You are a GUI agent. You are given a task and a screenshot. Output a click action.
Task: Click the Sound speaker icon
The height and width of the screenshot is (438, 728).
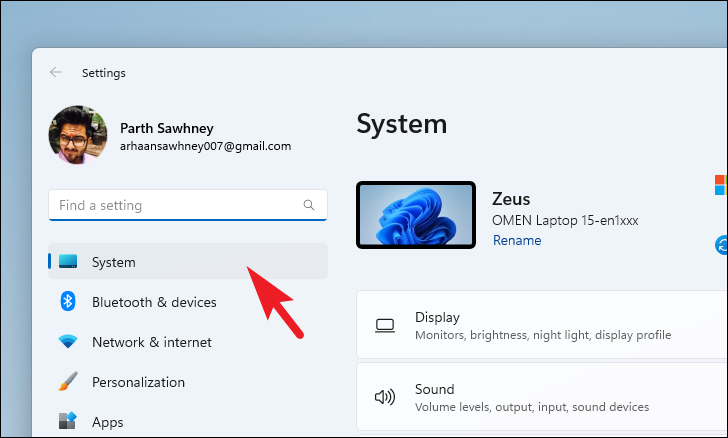pyautogui.click(x=385, y=397)
